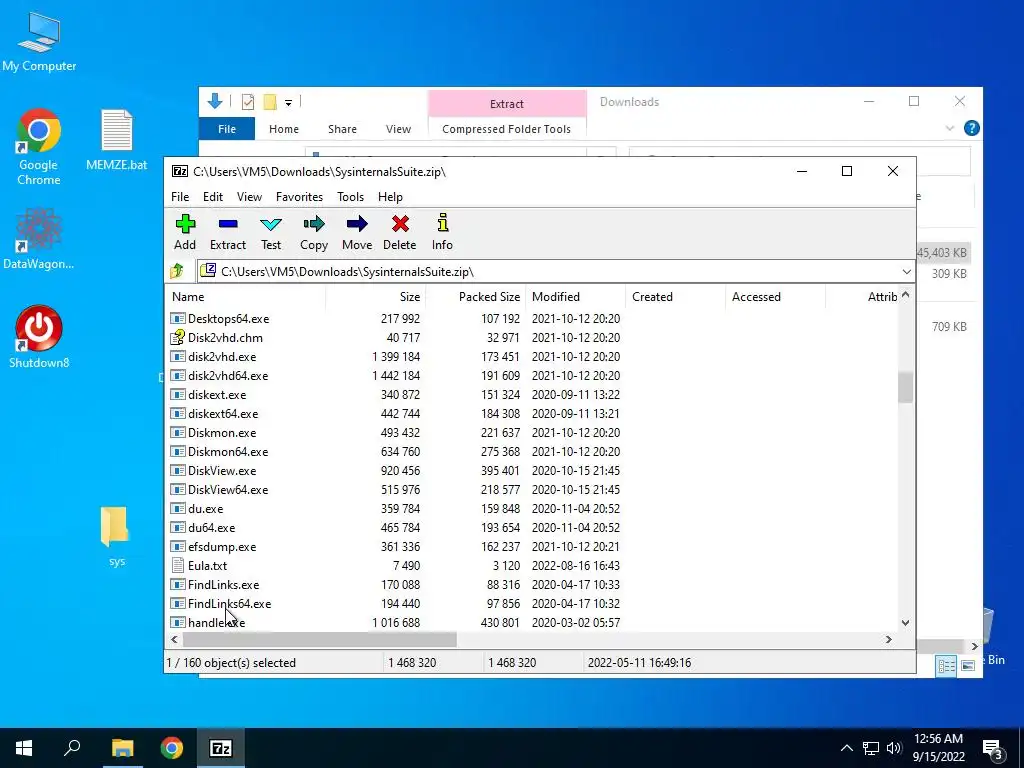The image size is (1024, 768).
Task: Open the 7-Zip File menu
Action: [x=180, y=197]
